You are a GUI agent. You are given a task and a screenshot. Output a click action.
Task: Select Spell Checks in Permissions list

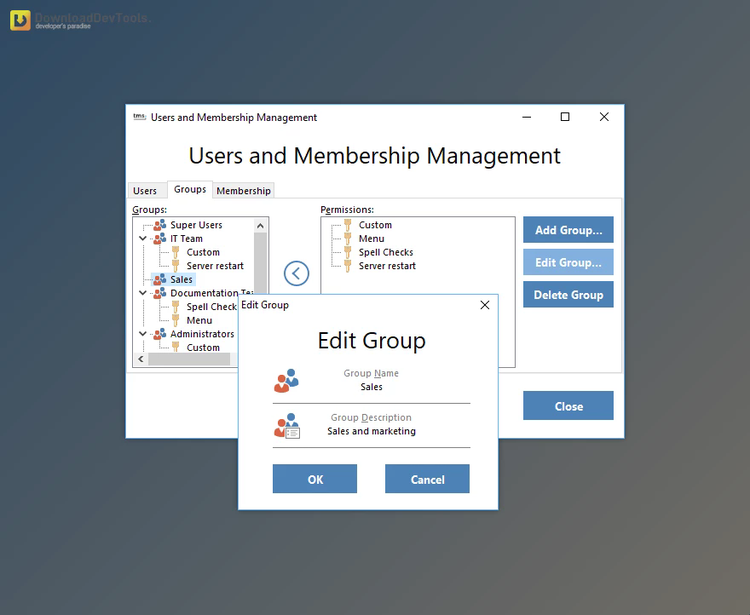tap(386, 252)
